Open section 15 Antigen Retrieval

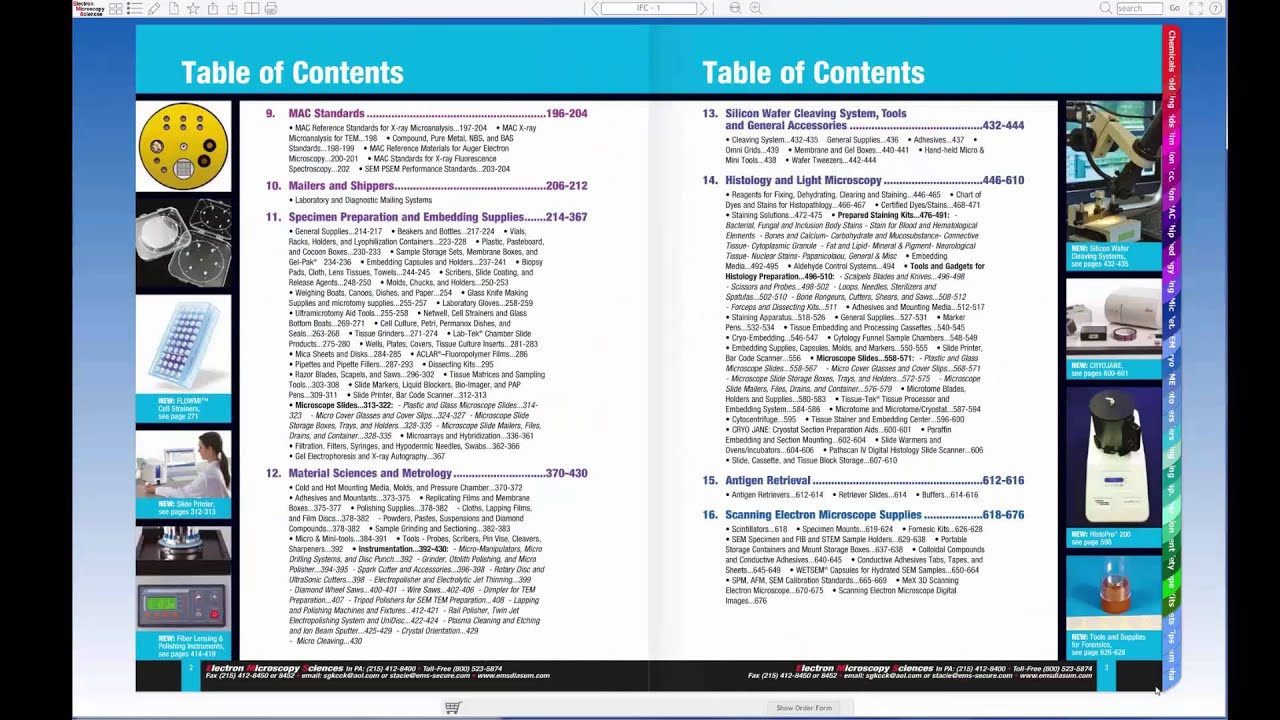[x=864, y=480]
